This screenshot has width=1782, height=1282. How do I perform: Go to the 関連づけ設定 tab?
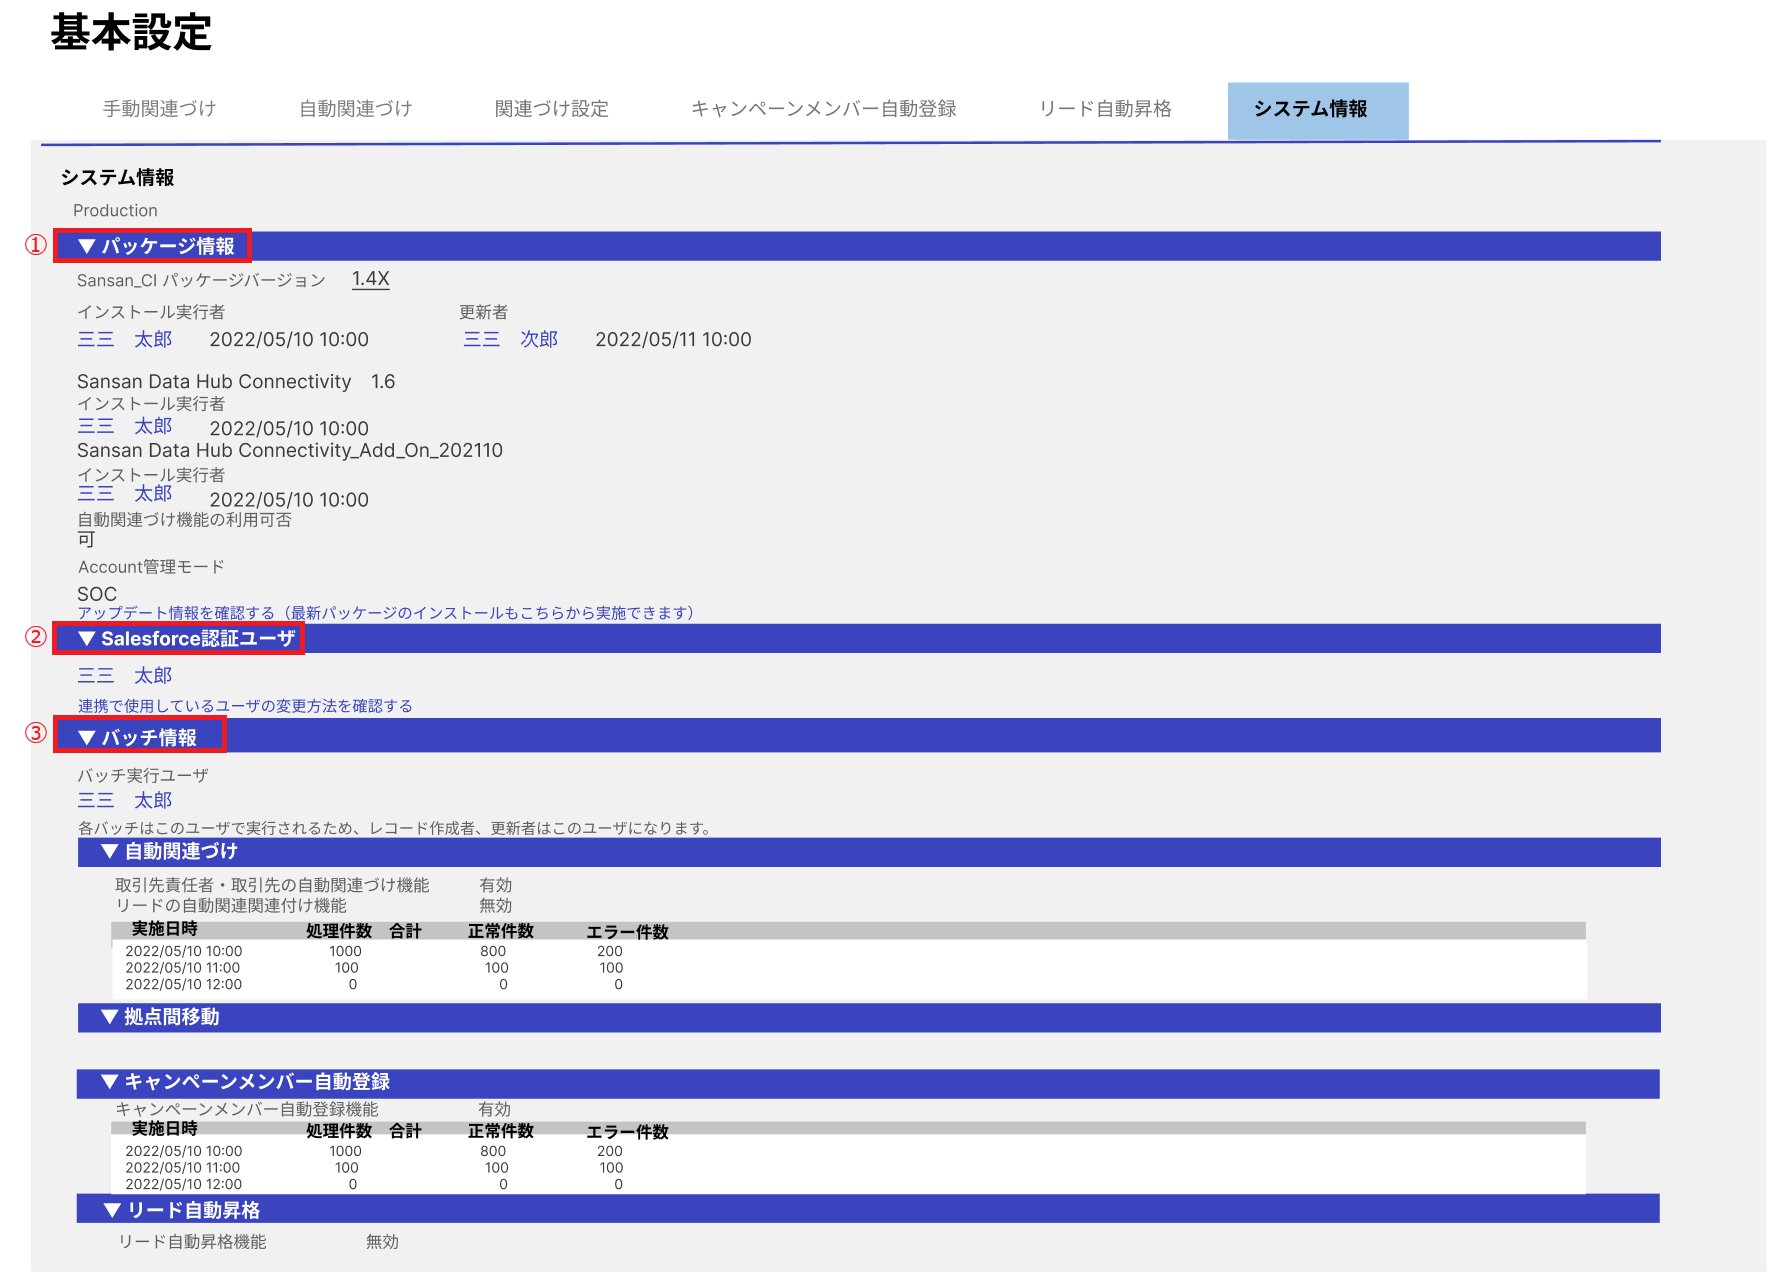point(551,109)
